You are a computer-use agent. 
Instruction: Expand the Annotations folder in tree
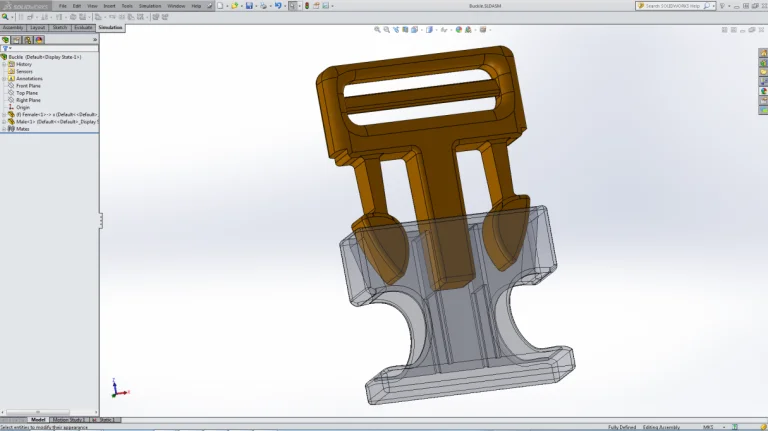tap(4, 78)
